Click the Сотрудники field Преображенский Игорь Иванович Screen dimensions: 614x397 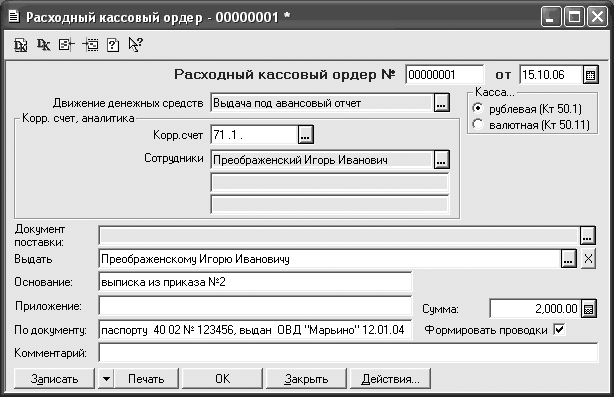click(322, 160)
